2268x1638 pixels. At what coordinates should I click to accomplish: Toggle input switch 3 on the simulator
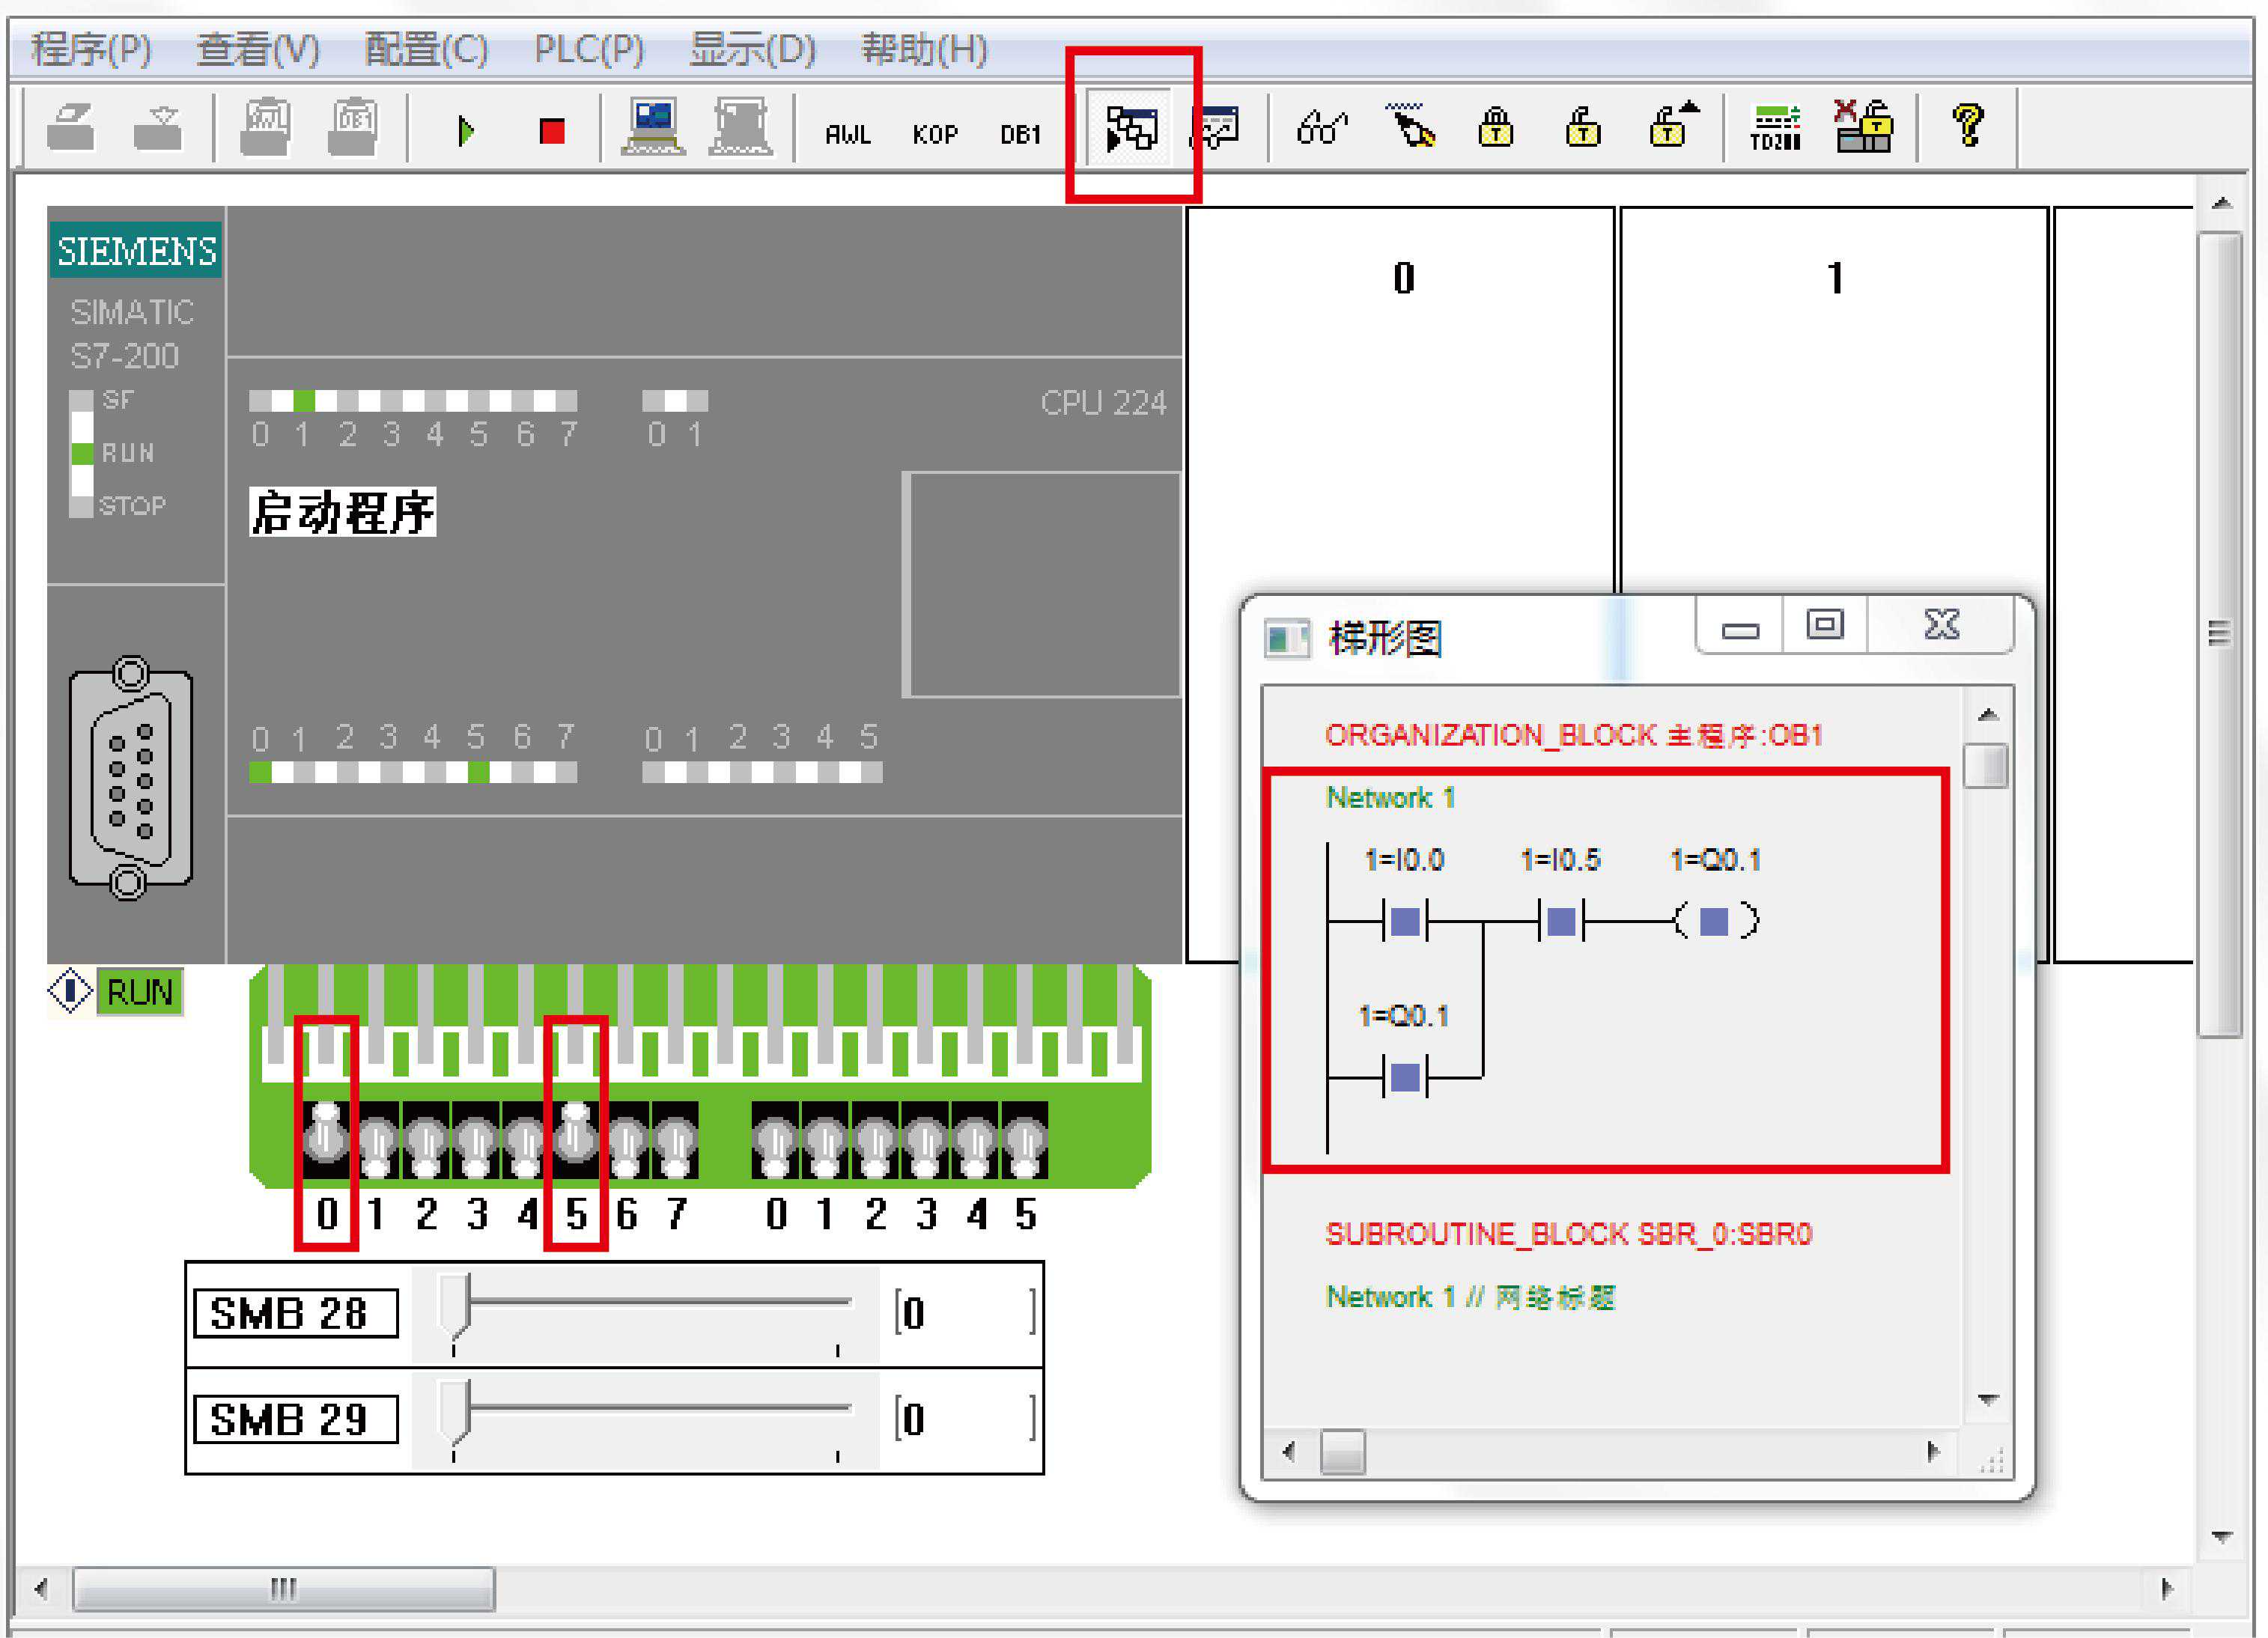pyautogui.click(x=476, y=1142)
